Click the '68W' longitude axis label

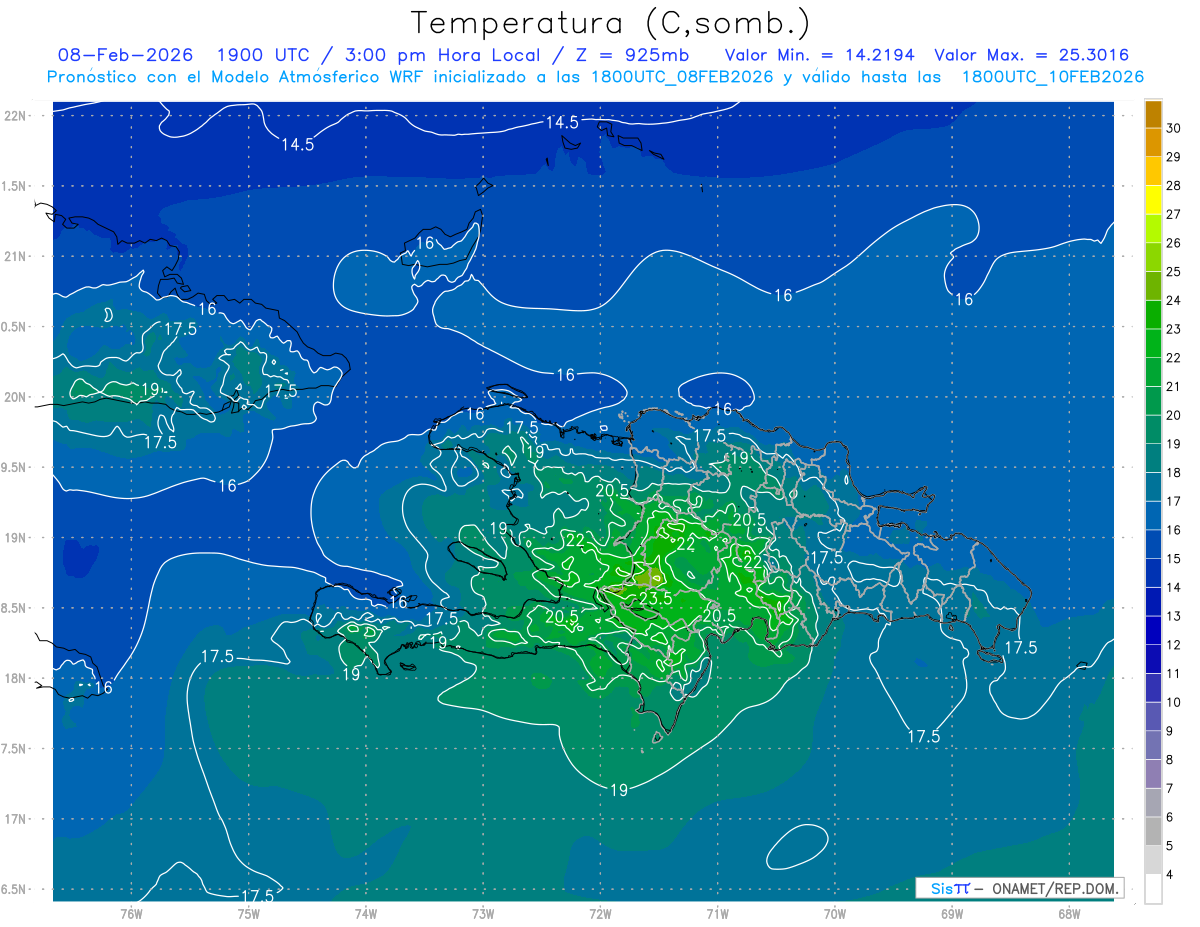(1069, 914)
